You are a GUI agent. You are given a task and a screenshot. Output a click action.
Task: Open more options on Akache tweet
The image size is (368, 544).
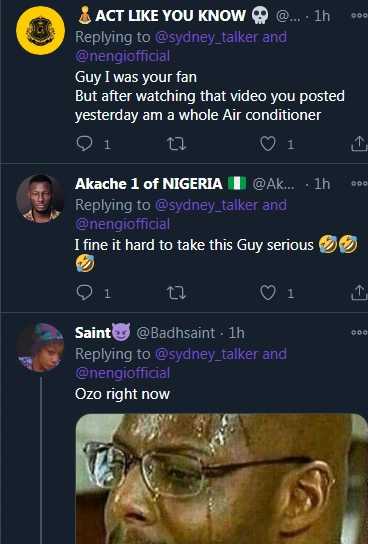[x=359, y=184]
